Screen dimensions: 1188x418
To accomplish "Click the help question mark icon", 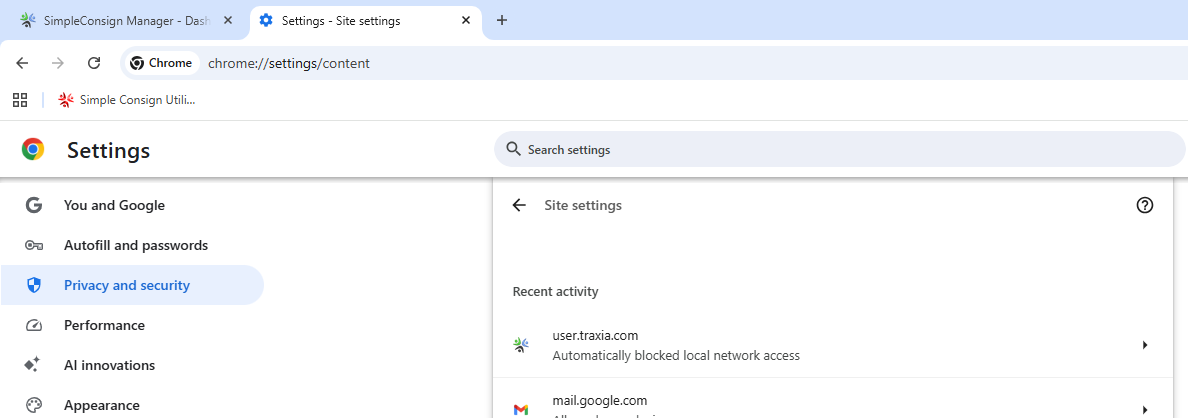I will pyautogui.click(x=1145, y=205).
